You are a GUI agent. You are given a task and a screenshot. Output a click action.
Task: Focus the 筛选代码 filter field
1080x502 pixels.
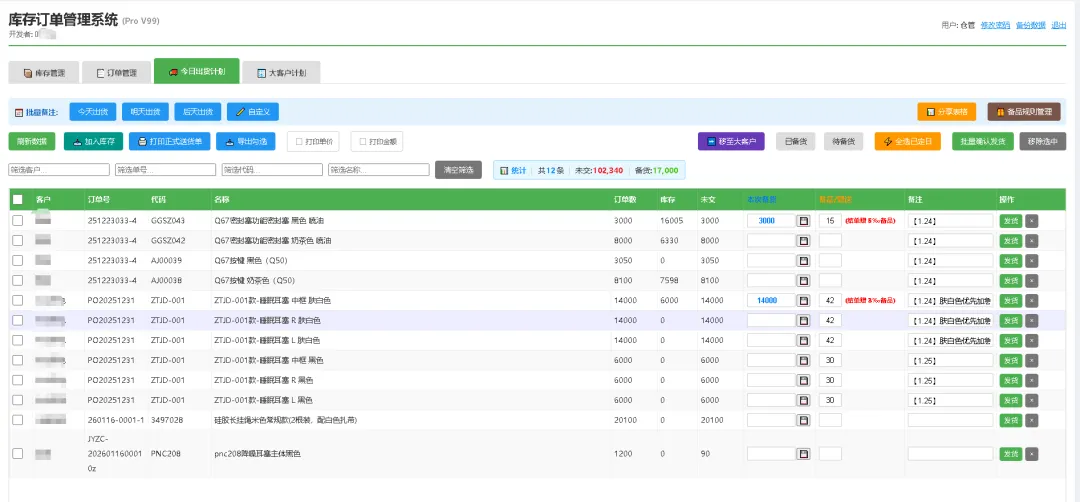pyautogui.click(x=272, y=169)
